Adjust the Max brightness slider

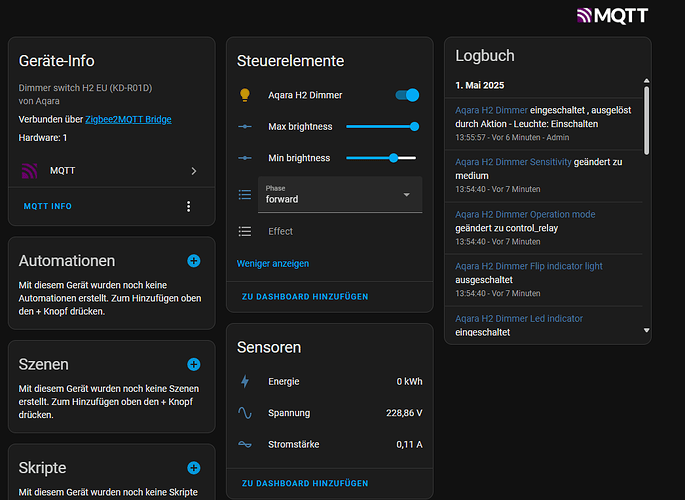point(382,127)
